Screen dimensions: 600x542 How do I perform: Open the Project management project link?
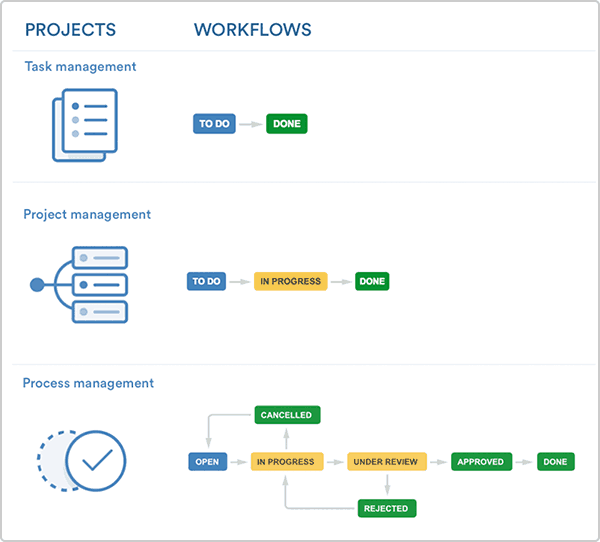click(x=87, y=214)
